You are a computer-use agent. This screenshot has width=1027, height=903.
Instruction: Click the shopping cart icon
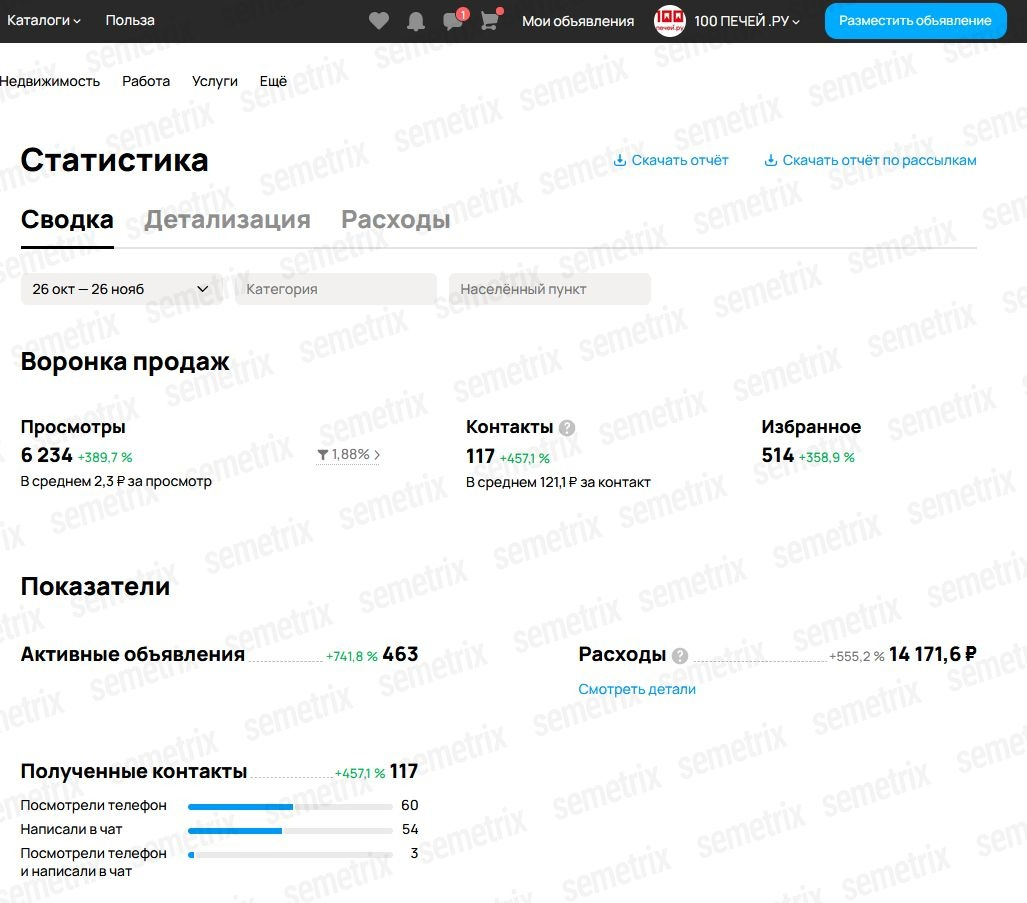489,20
